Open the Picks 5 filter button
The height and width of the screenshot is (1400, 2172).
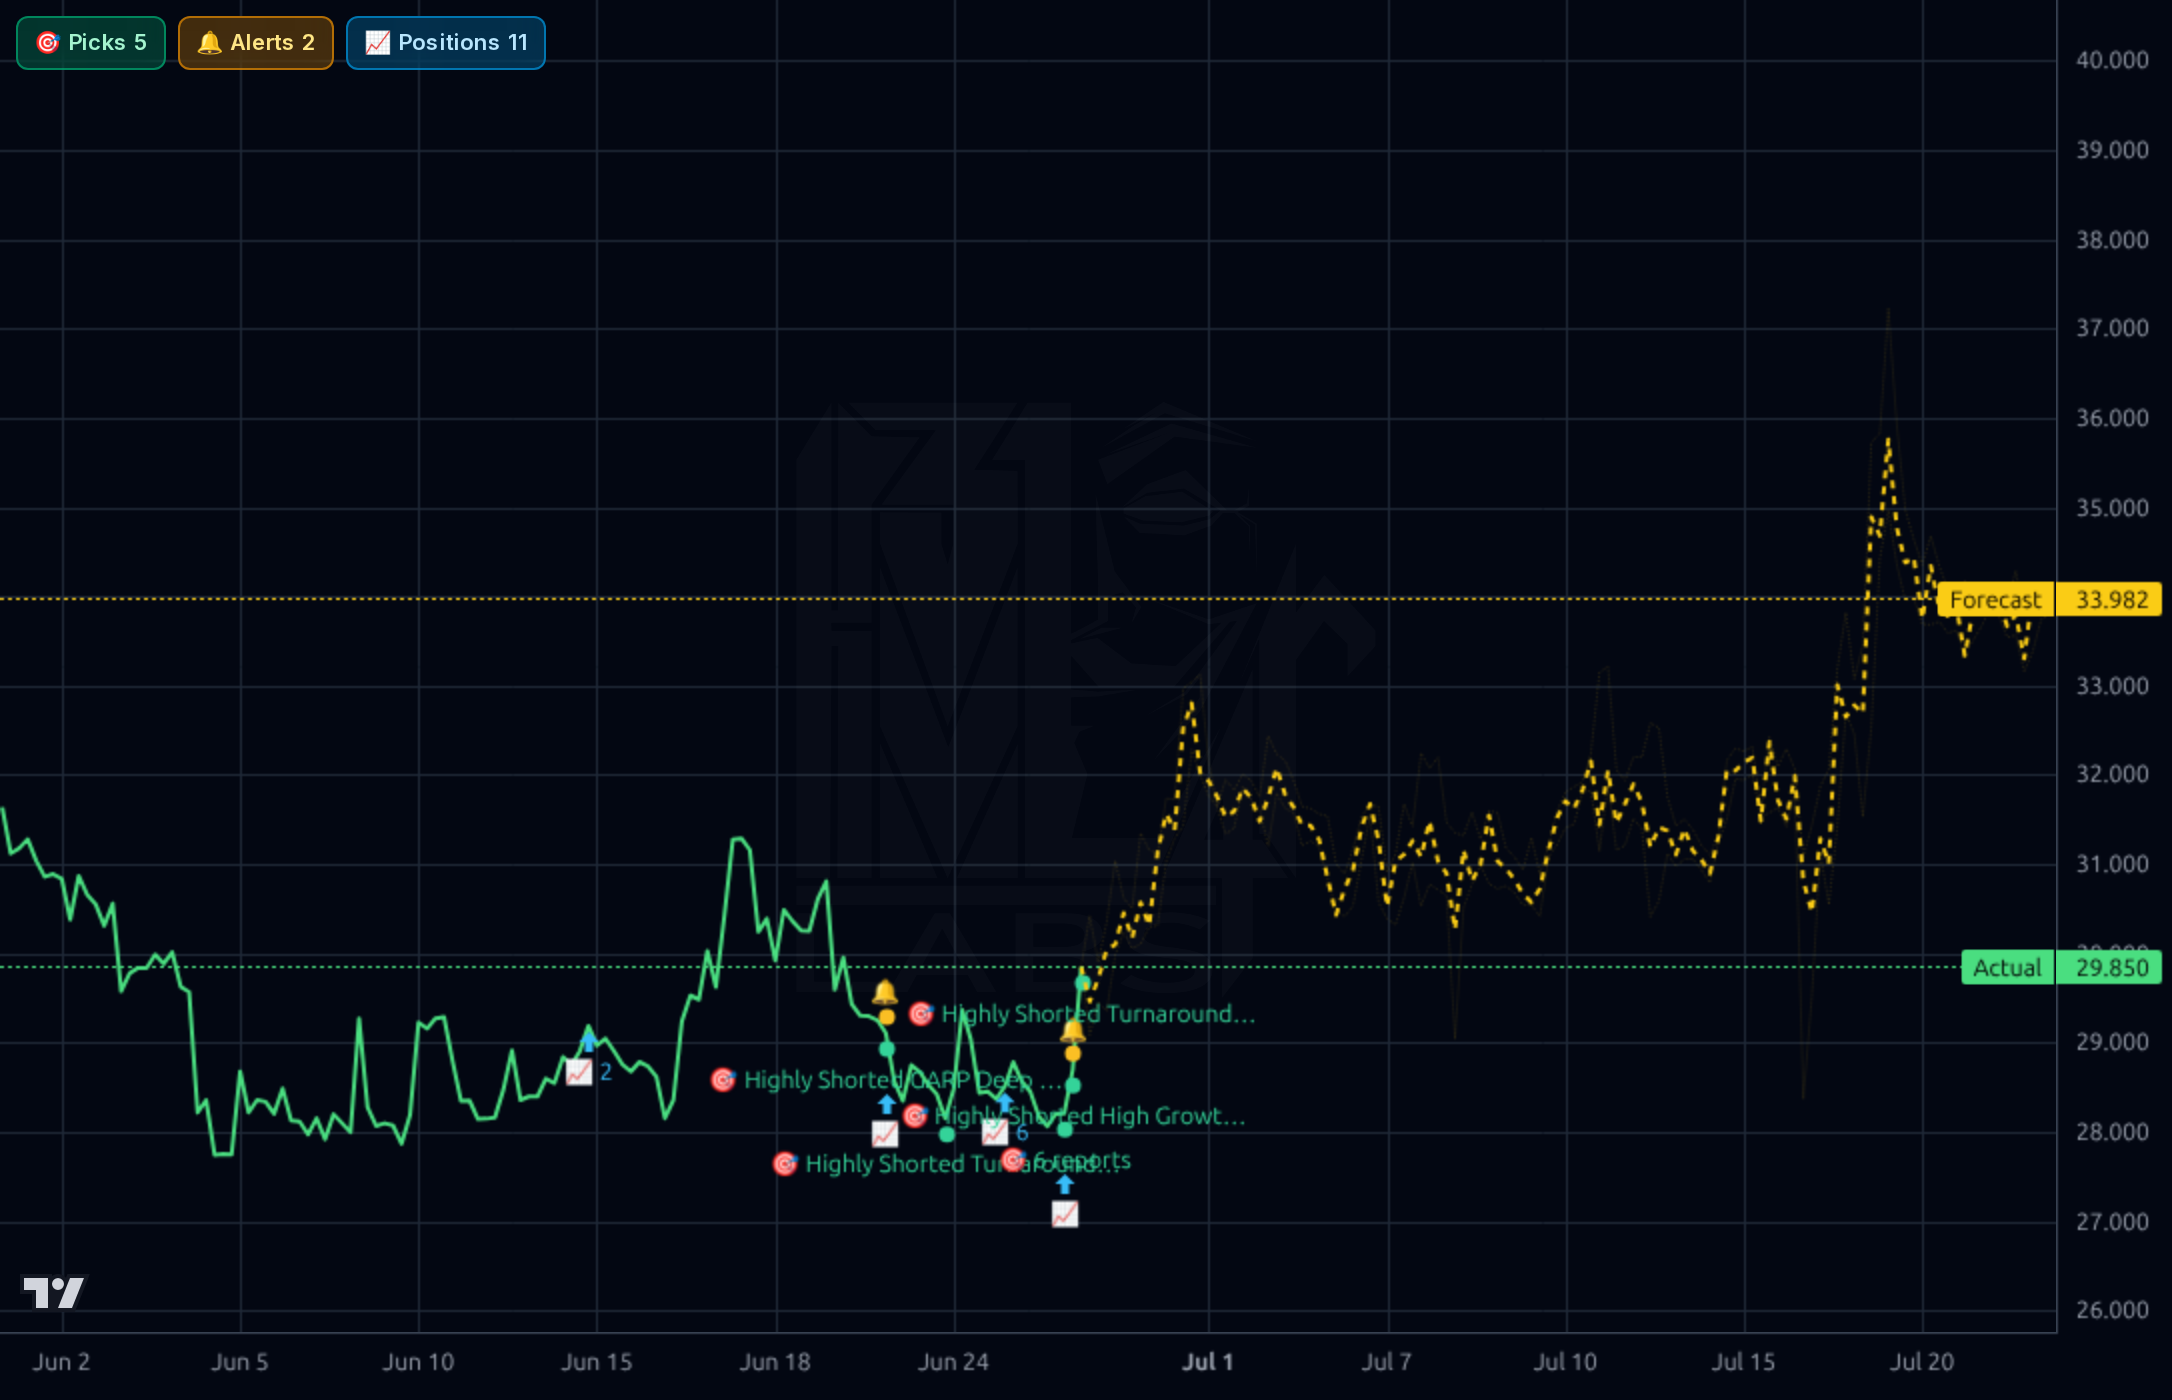pyautogui.click(x=91, y=43)
